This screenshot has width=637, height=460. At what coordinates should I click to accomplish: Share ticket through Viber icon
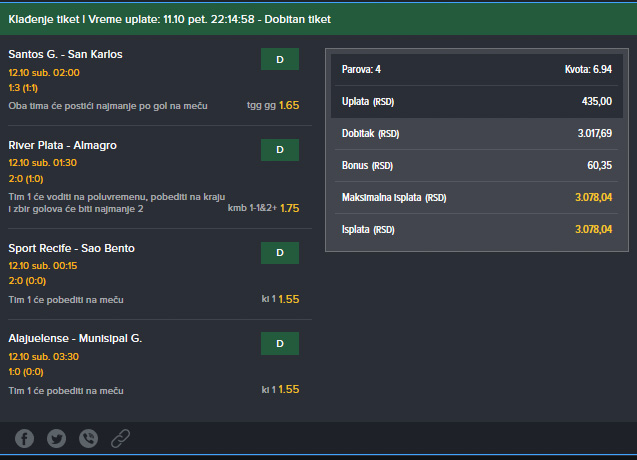click(89, 438)
